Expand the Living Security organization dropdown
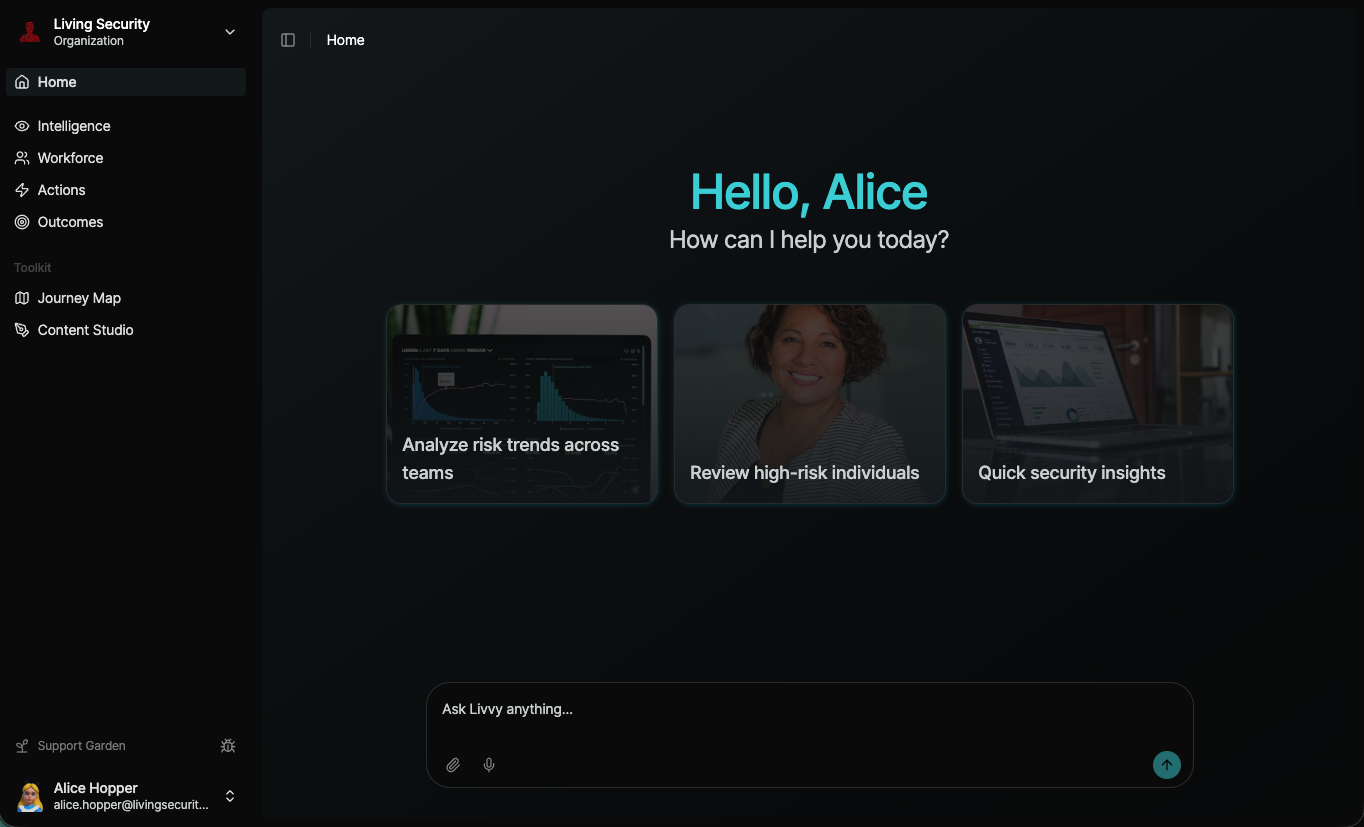Image resolution: width=1364 pixels, height=827 pixels. (x=230, y=32)
